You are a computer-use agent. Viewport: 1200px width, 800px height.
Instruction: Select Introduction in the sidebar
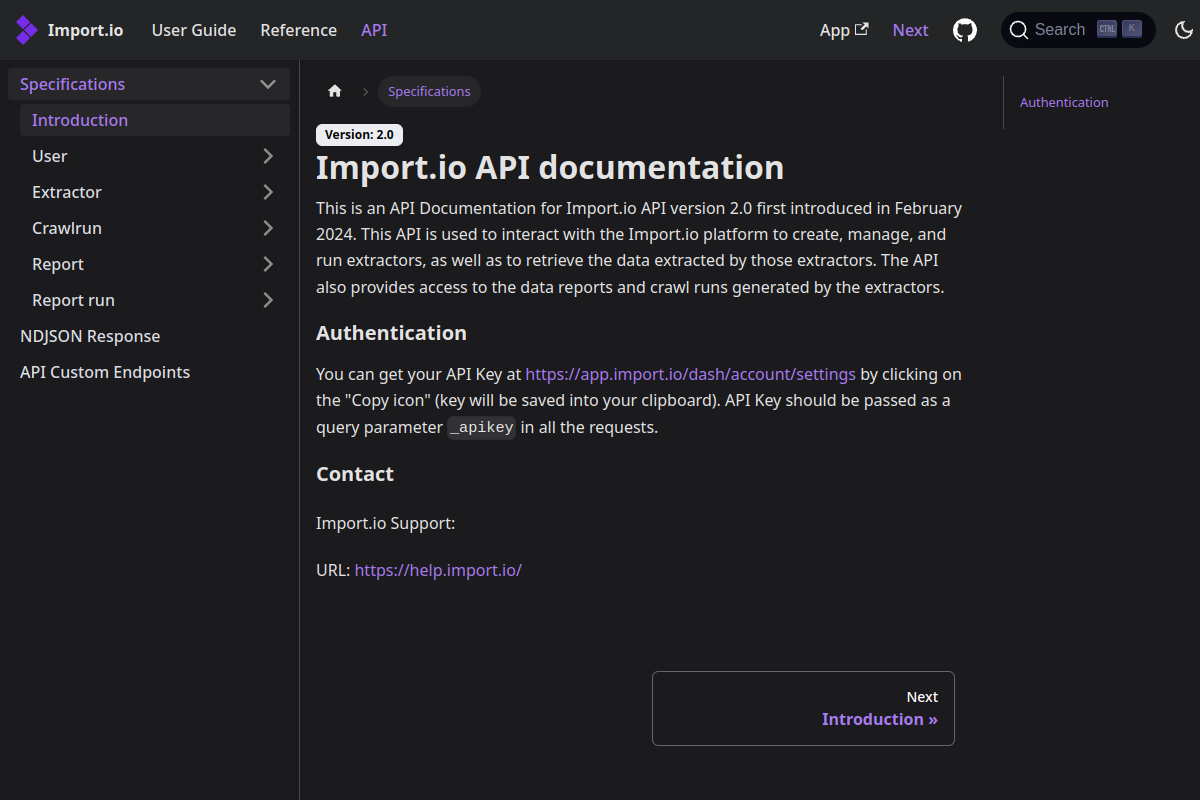(x=155, y=120)
